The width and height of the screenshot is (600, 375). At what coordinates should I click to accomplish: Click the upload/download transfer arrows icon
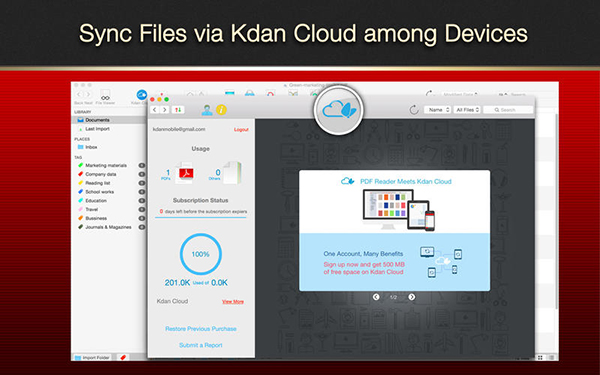coord(178,110)
